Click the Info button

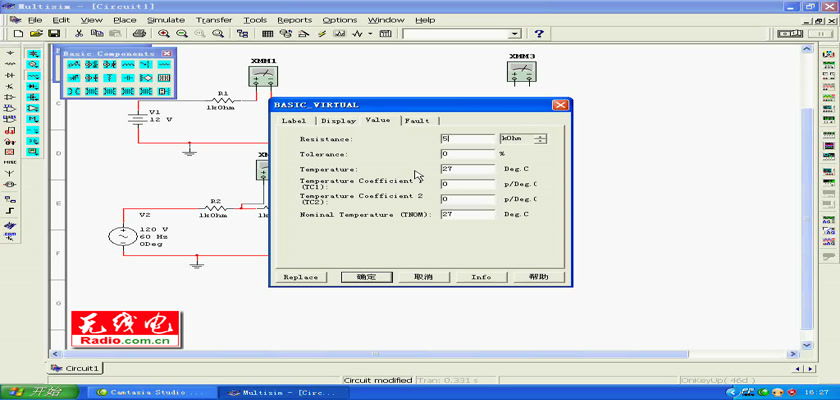481,277
